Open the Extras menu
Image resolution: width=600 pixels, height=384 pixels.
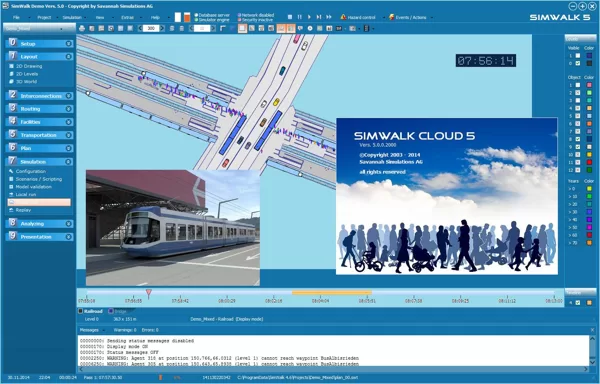[127, 18]
